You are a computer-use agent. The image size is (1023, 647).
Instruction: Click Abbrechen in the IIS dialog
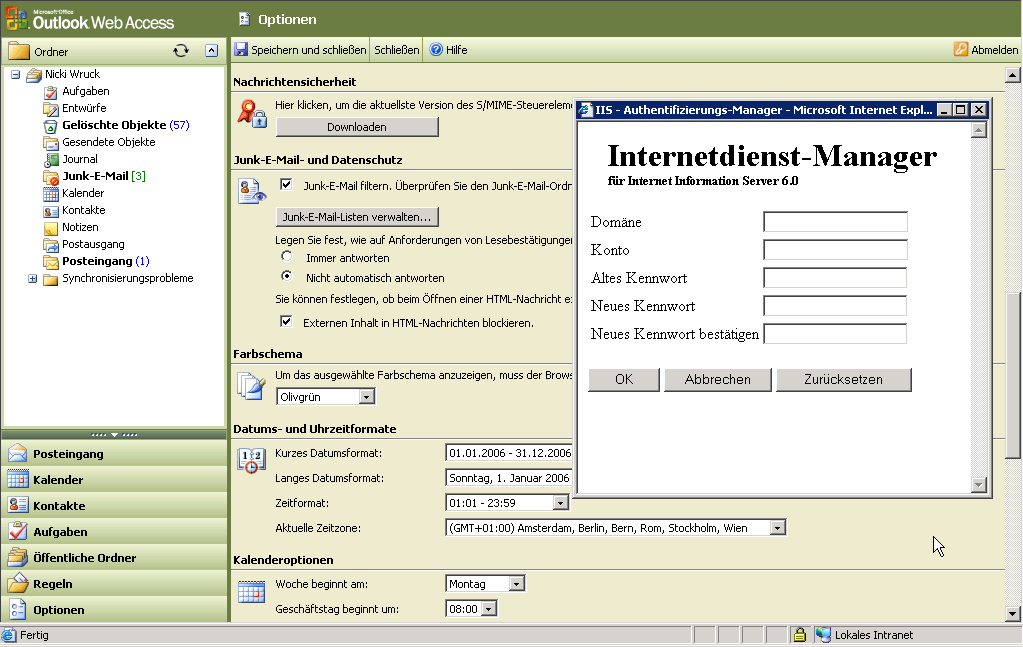pyautogui.click(x=718, y=380)
